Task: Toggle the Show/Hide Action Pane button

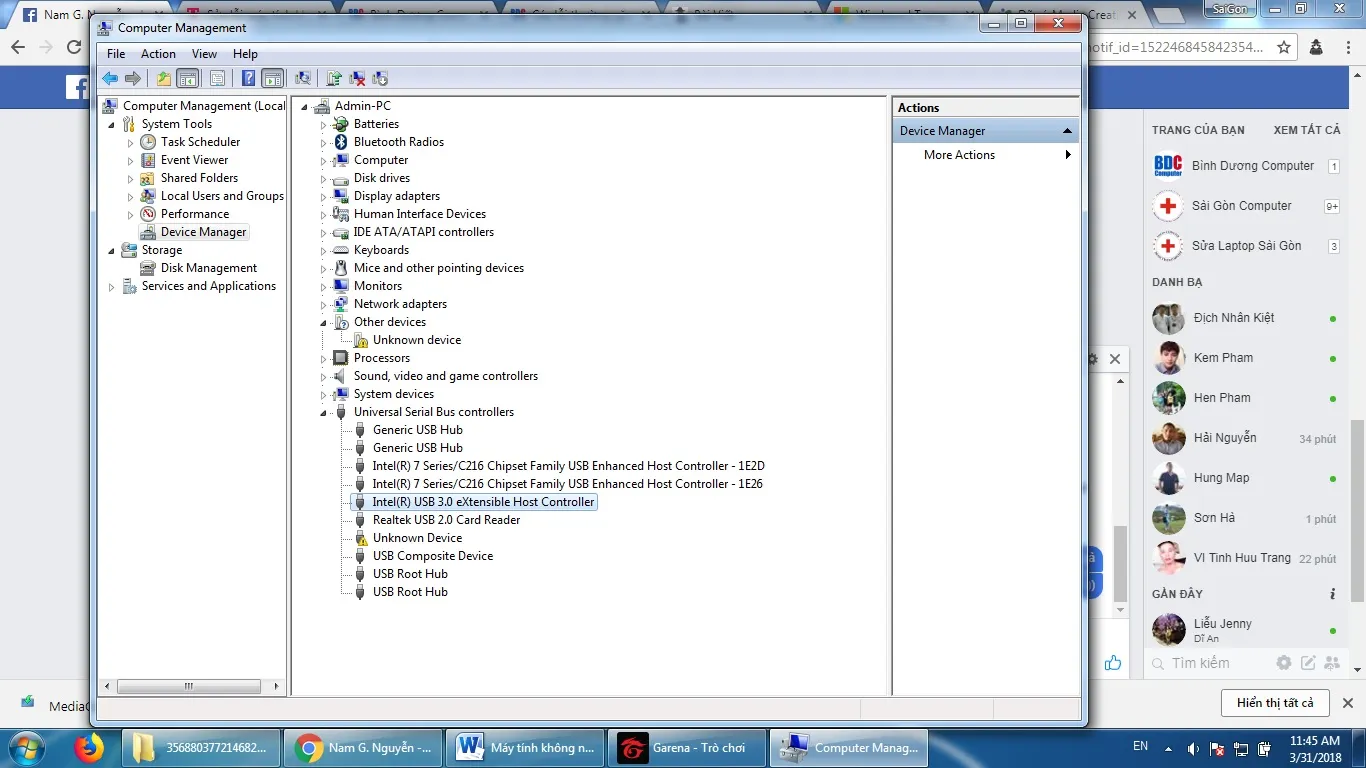Action: click(x=273, y=78)
